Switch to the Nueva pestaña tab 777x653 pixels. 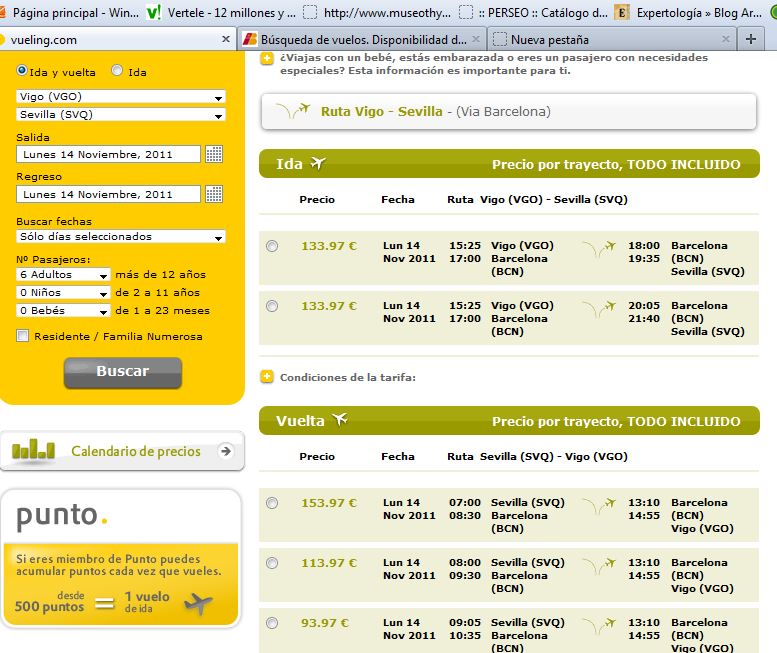612,40
